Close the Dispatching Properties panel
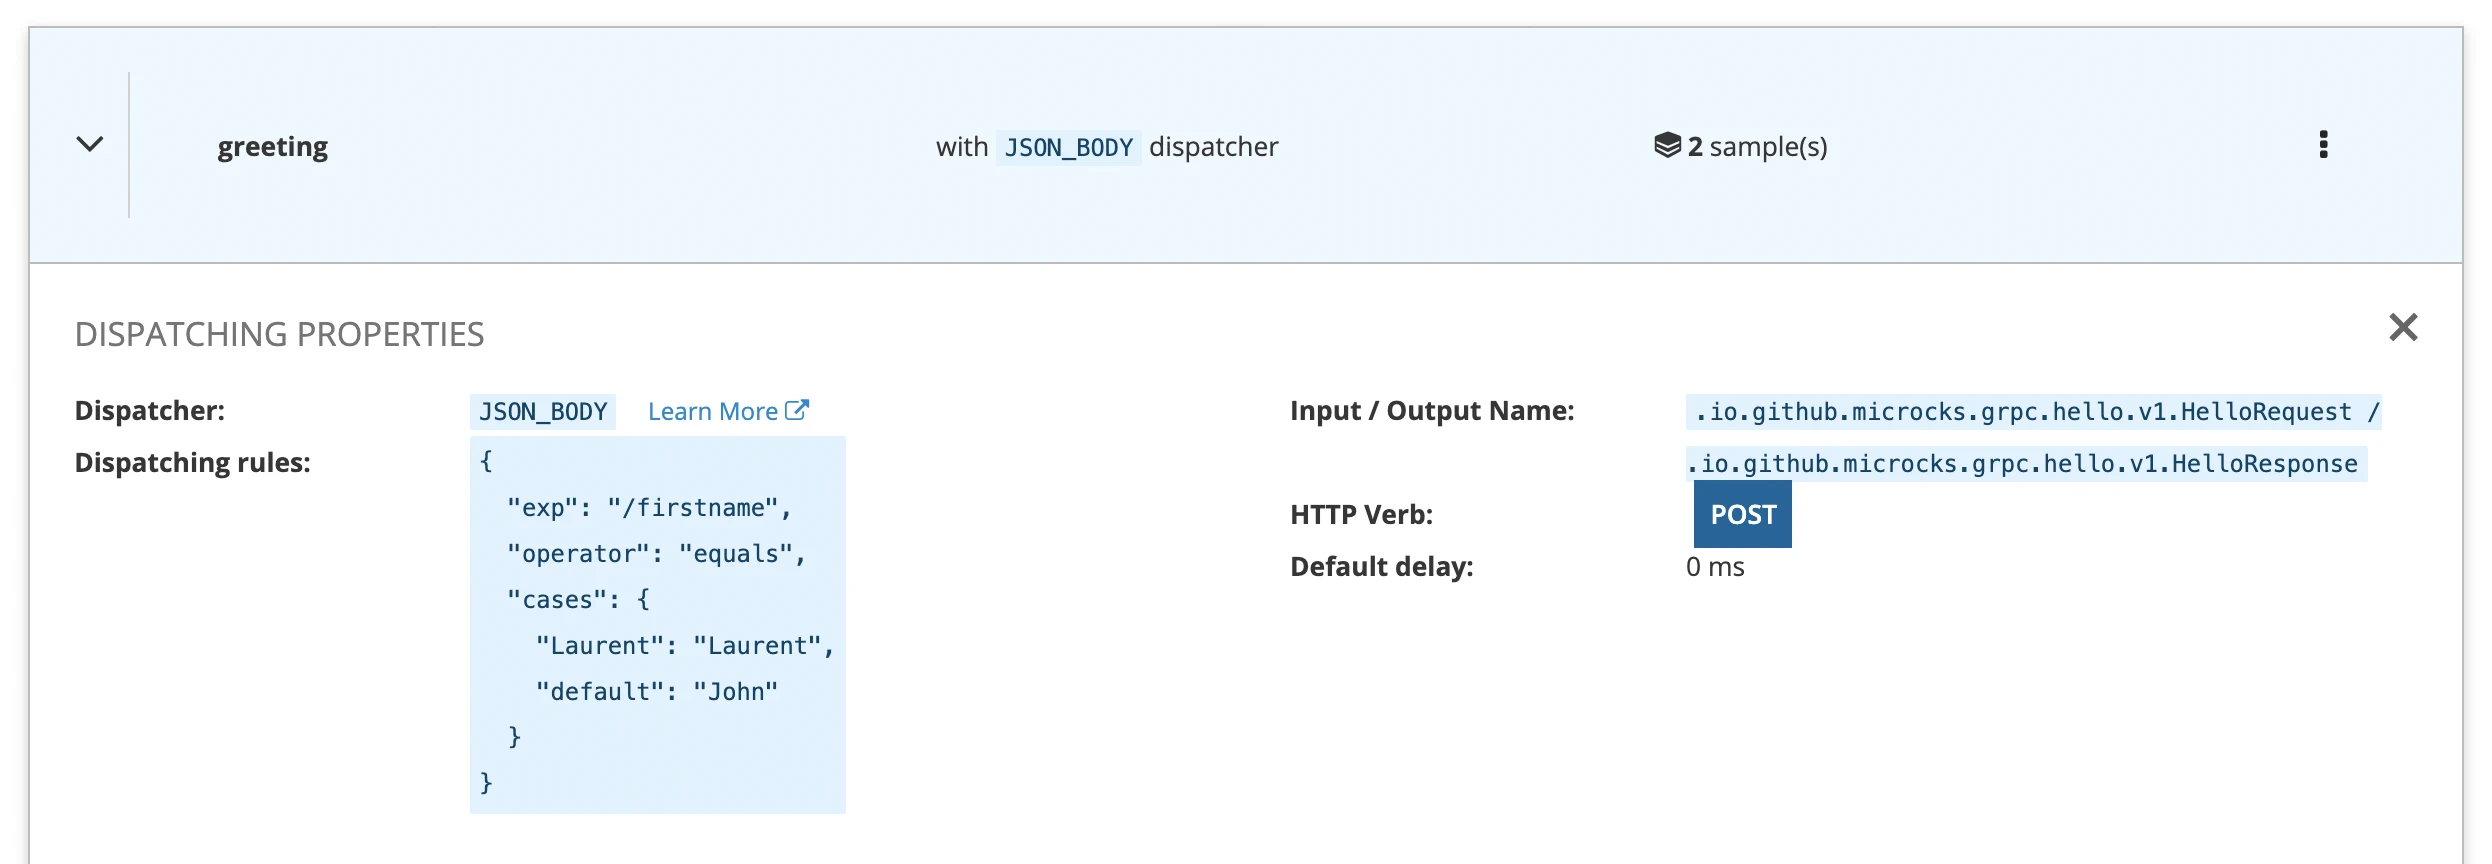Image resolution: width=2492 pixels, height=864 pixels. (2402, 328)
